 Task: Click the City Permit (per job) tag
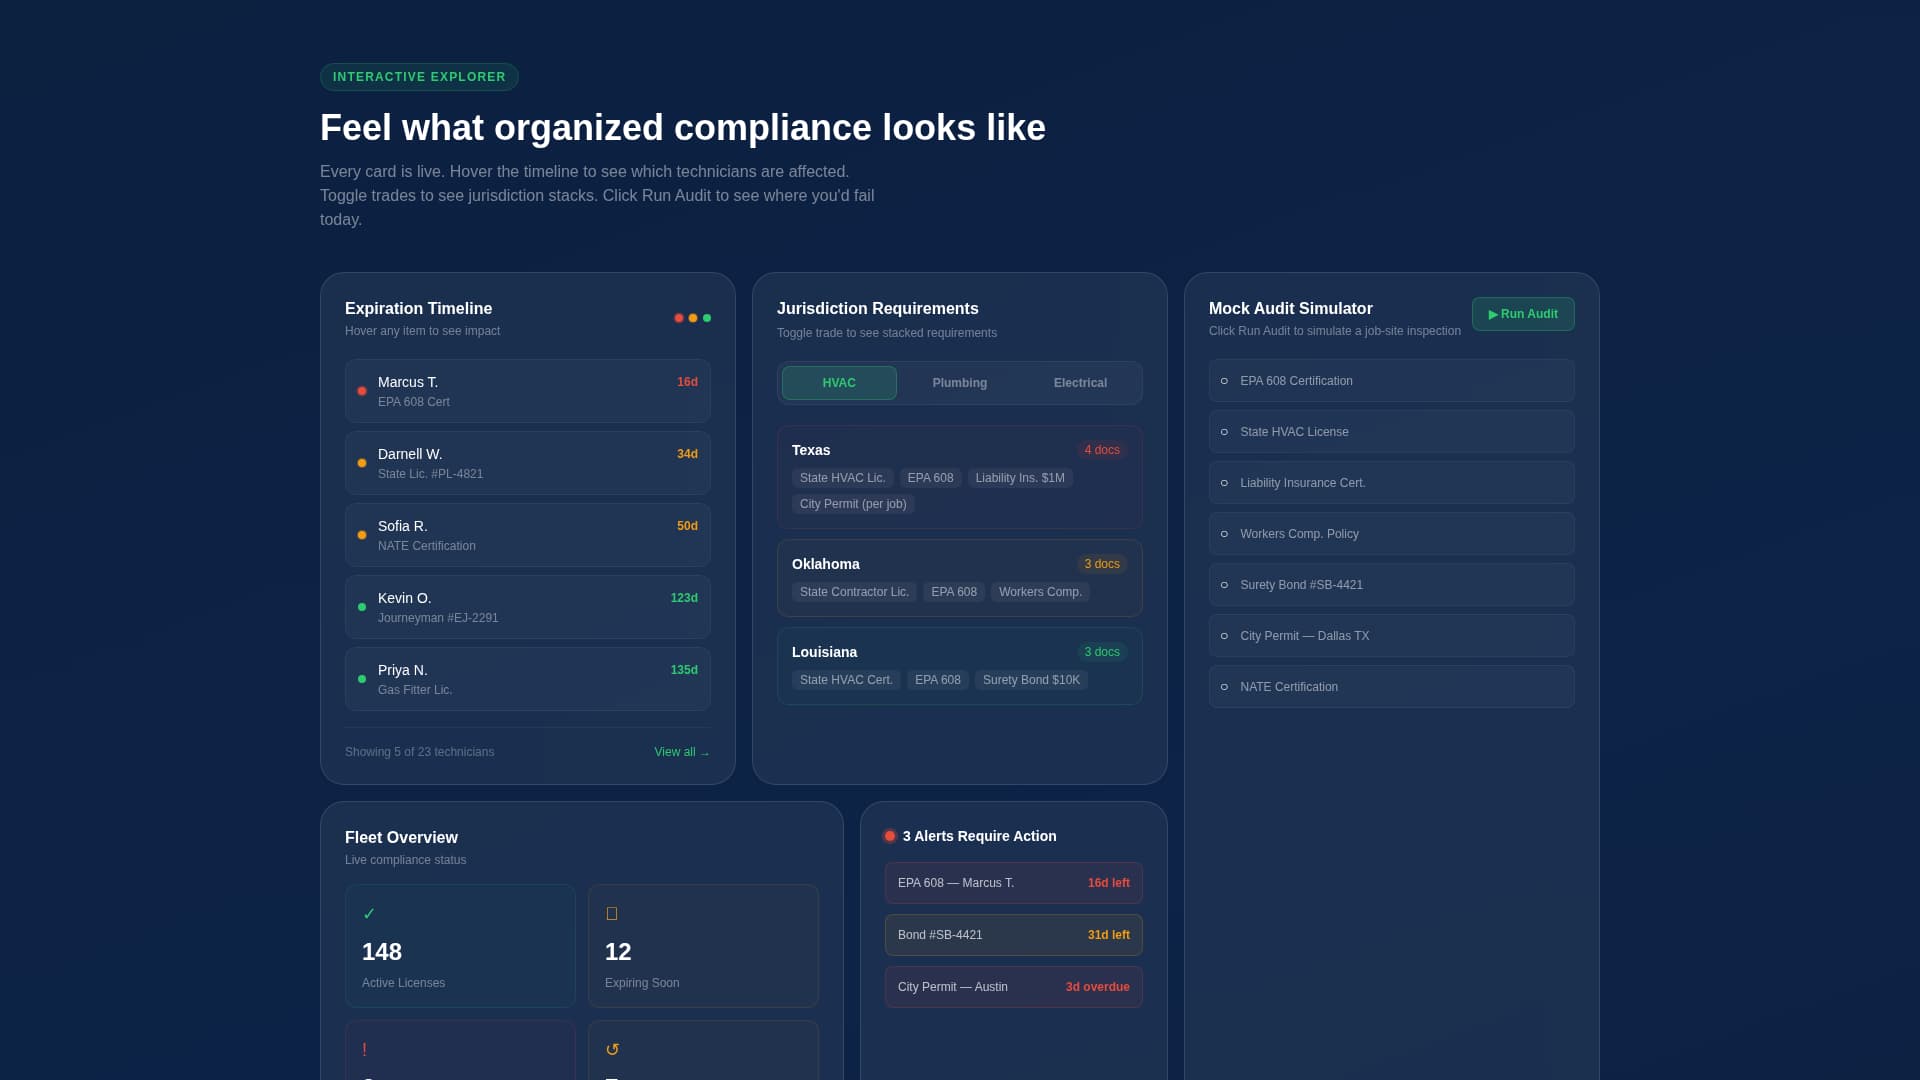pos(853,504)
